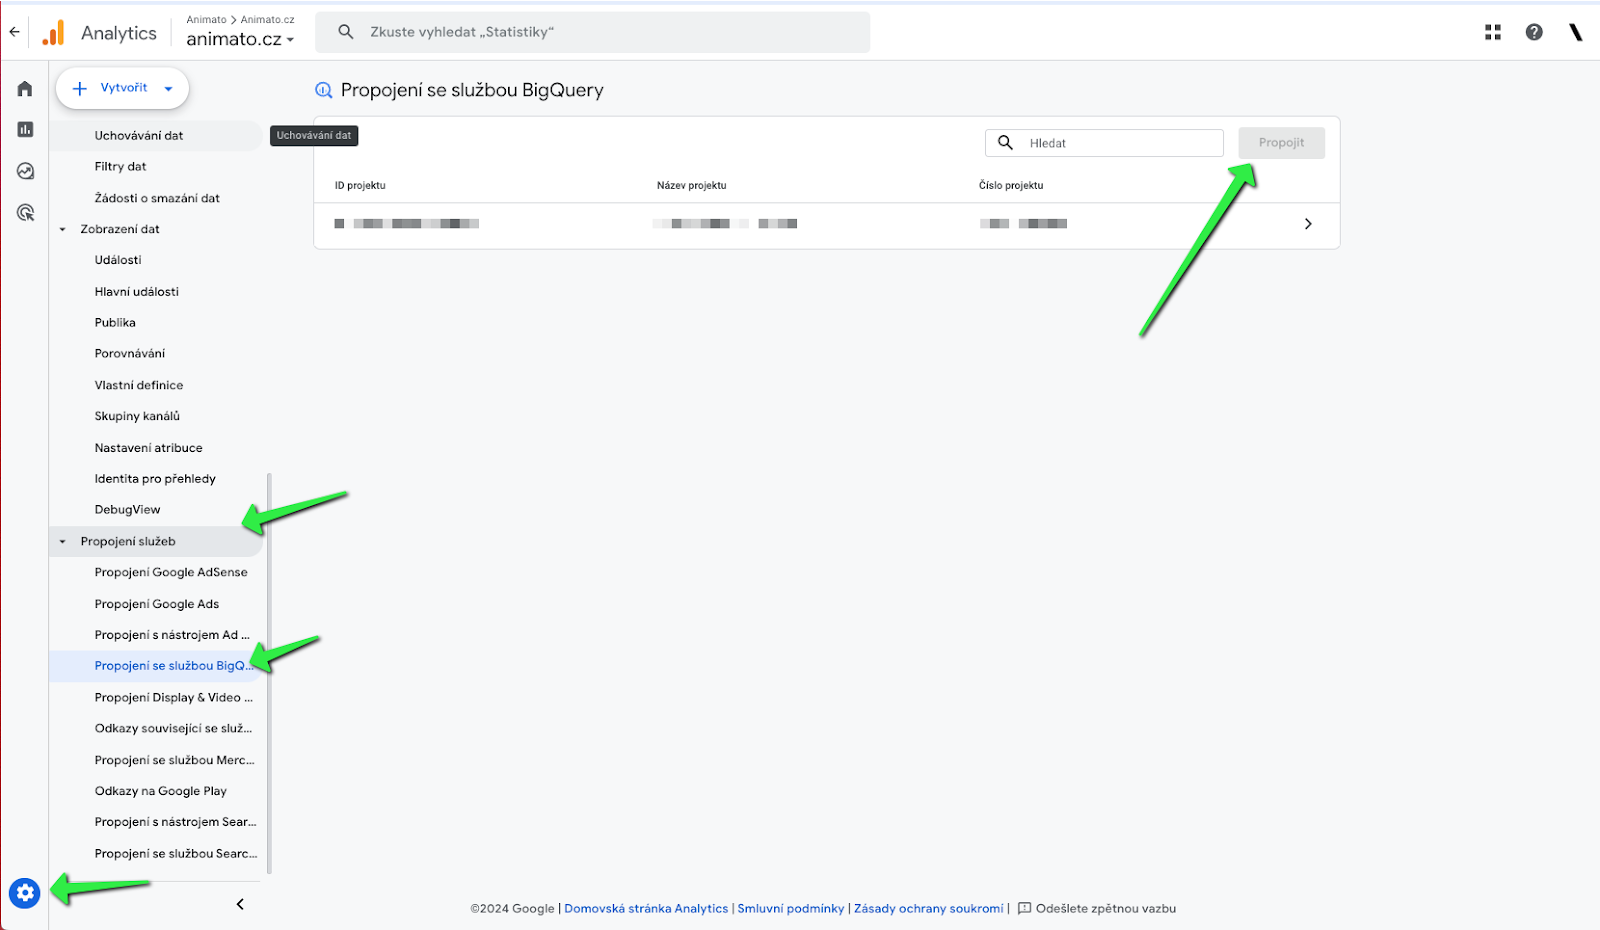Open the Reports bar-chart icon
Image resolution: width=1600 pixels, height=930 pixels.
pyautogui.click(x=25, y=129)
